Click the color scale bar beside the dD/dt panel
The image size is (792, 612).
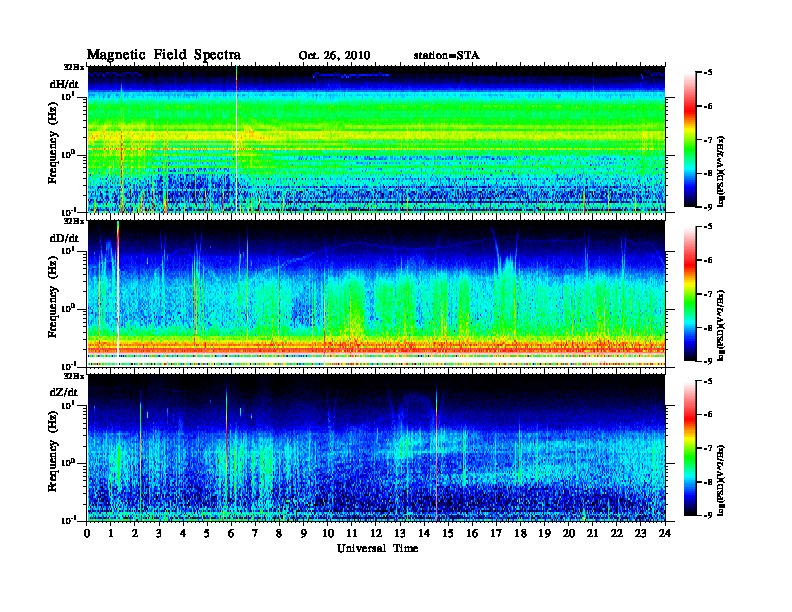click(x=690, y=293)
